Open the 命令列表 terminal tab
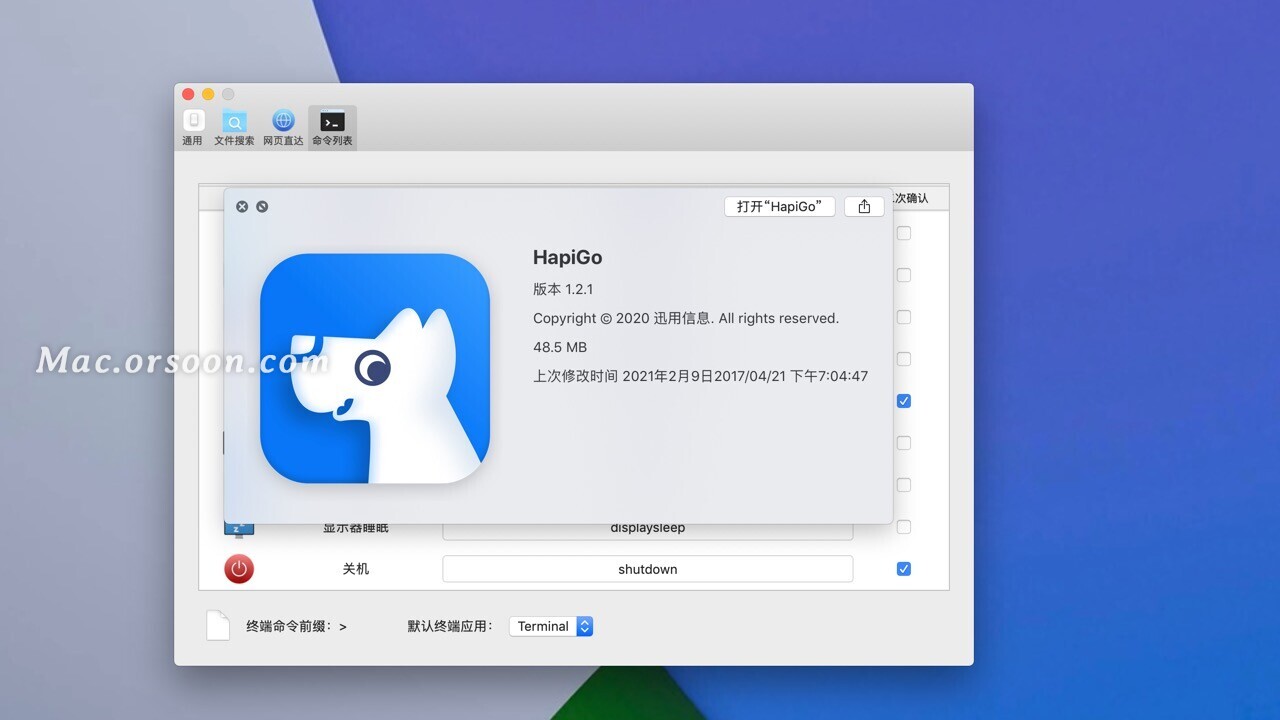The width and height of the screenshot is (1280, 720). (x=332, y=128)
